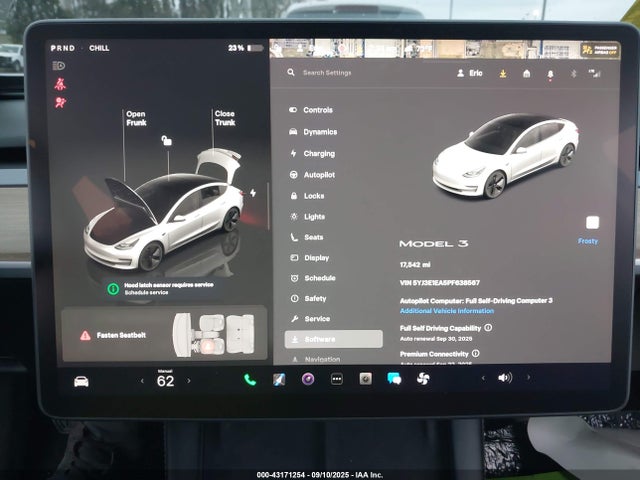640x480 pixels.
Task: Tap the CHILL drive mode label
Action: (x=99, y=48)
